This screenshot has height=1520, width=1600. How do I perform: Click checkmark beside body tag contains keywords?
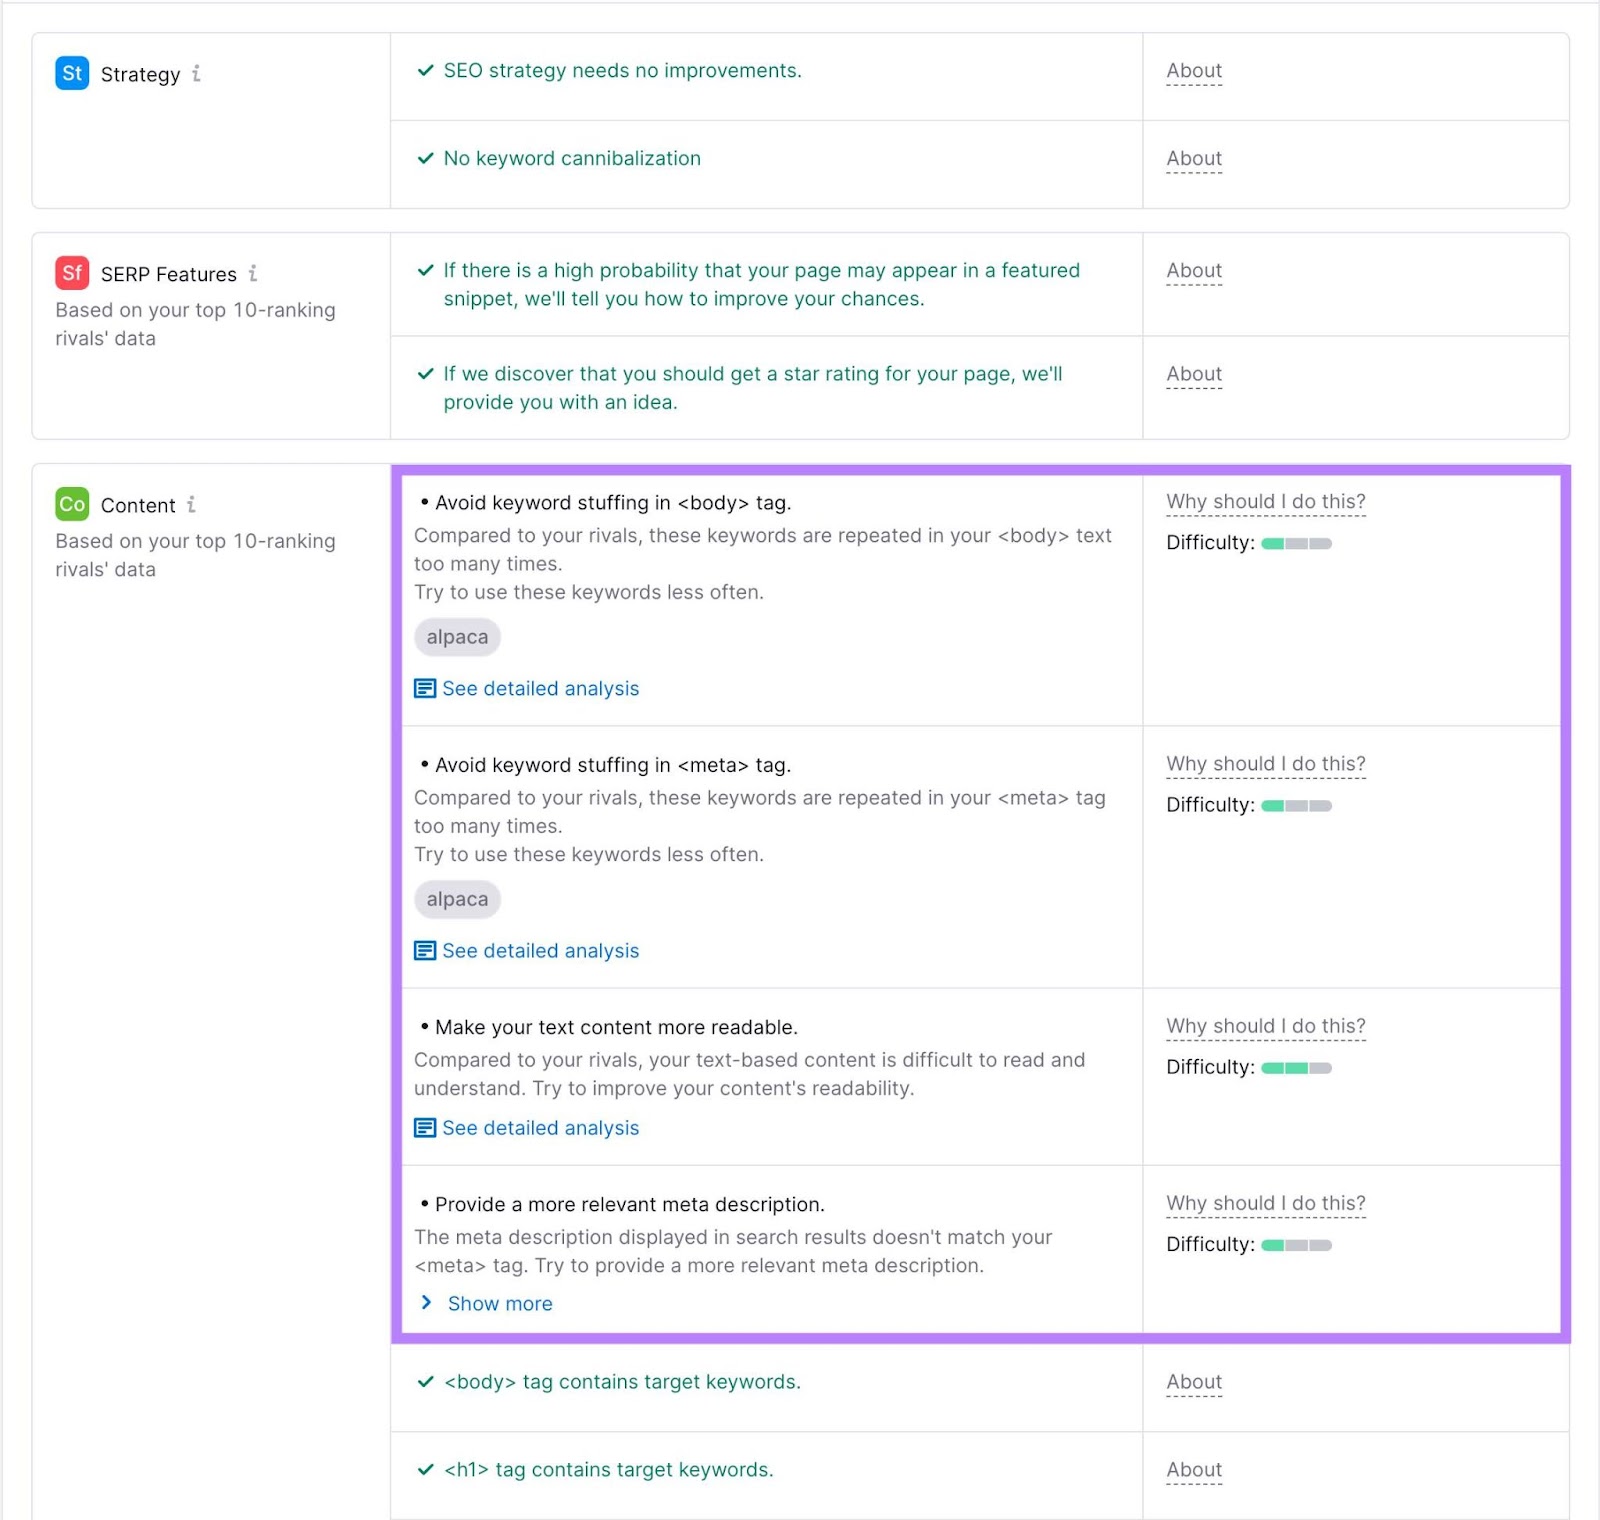click(425, 1381)
